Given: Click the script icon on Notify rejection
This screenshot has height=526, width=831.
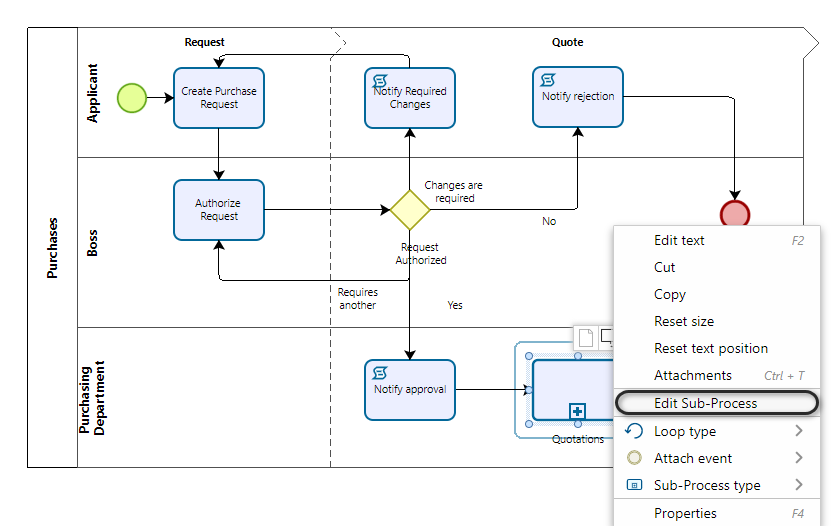Looking at the screenshot, I should [x=549, y=80].
